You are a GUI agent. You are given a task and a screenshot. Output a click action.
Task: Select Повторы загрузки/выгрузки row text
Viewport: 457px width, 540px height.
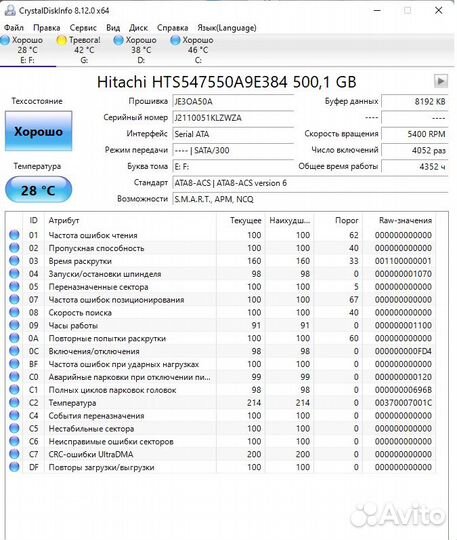click(x=101, y=467)
